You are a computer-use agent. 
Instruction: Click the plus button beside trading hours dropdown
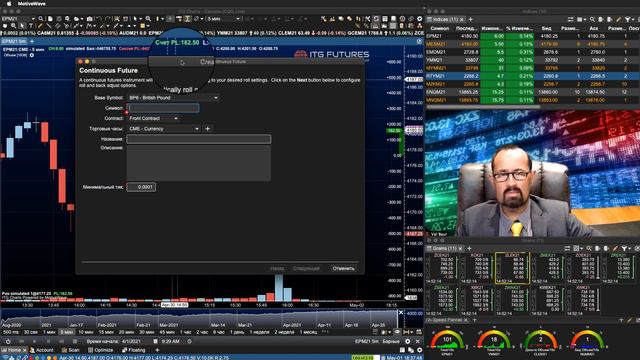(x=208, y=129)
